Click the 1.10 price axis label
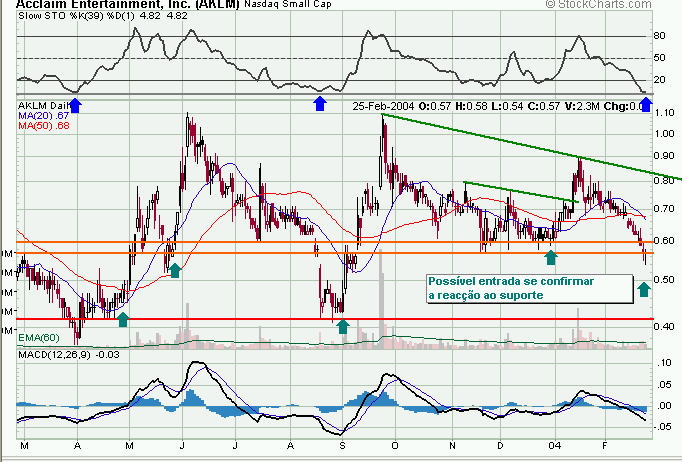Image resolution: width=682 pixels, height=462 pixels. click(664, 113)
